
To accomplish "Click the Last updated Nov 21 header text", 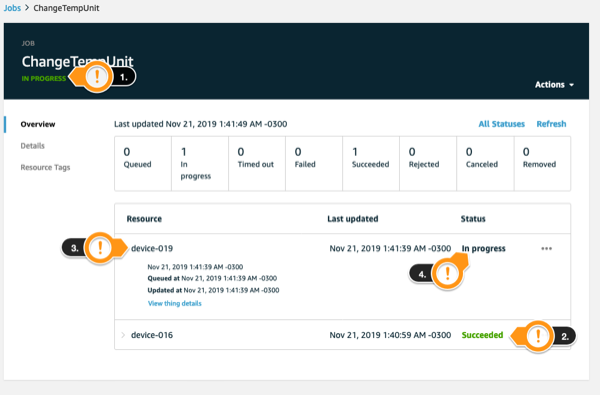I will [x=201, y=124].
